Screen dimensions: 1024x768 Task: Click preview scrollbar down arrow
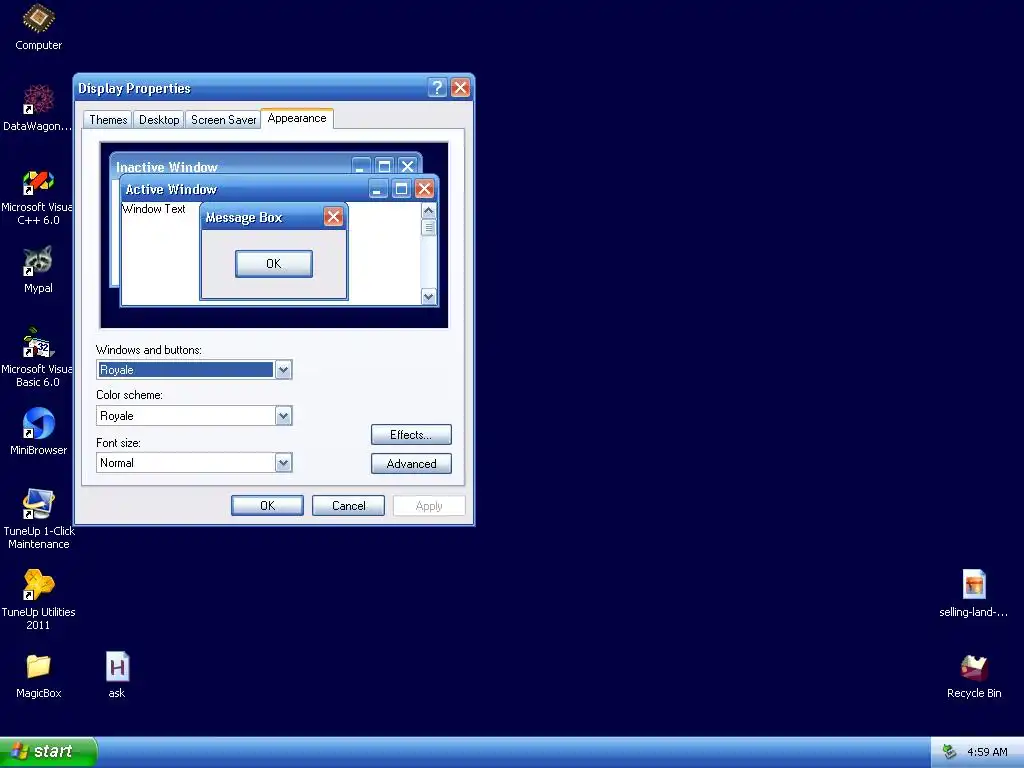[x=428, y=297]
